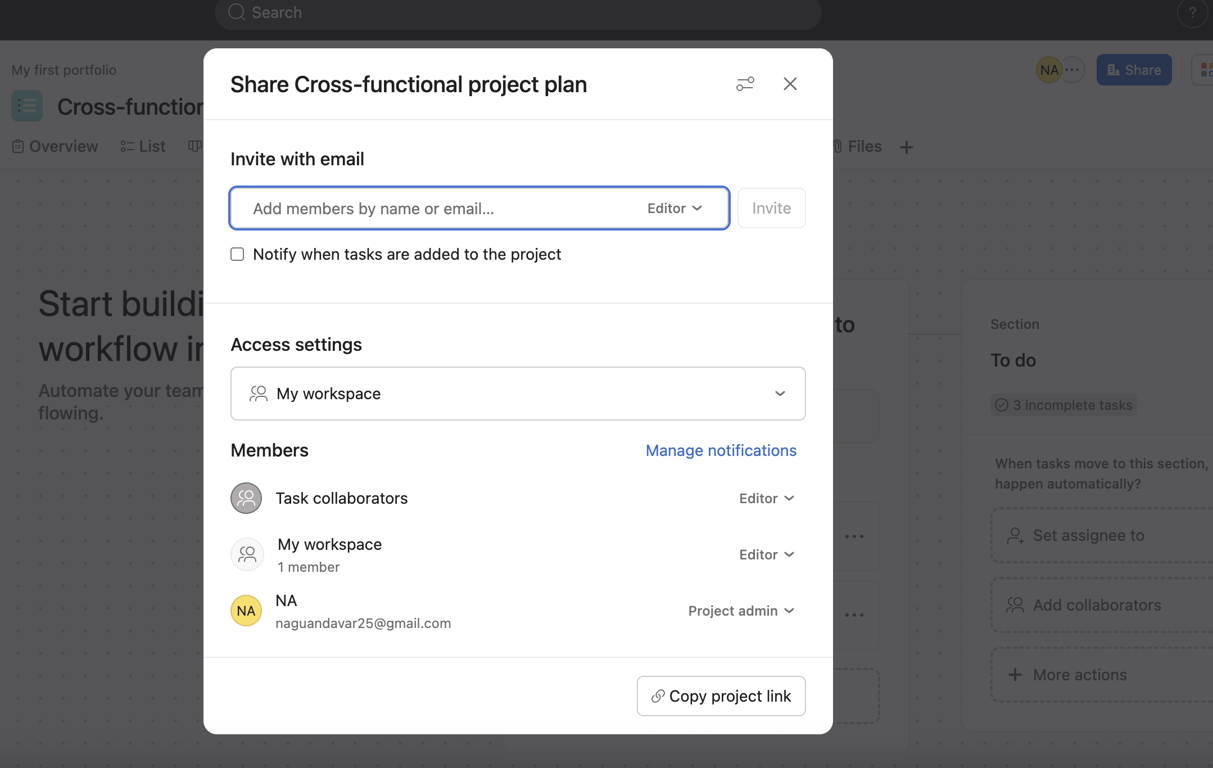Open the List tab
Screen dimensions: 1213x768
click(142, 146)
